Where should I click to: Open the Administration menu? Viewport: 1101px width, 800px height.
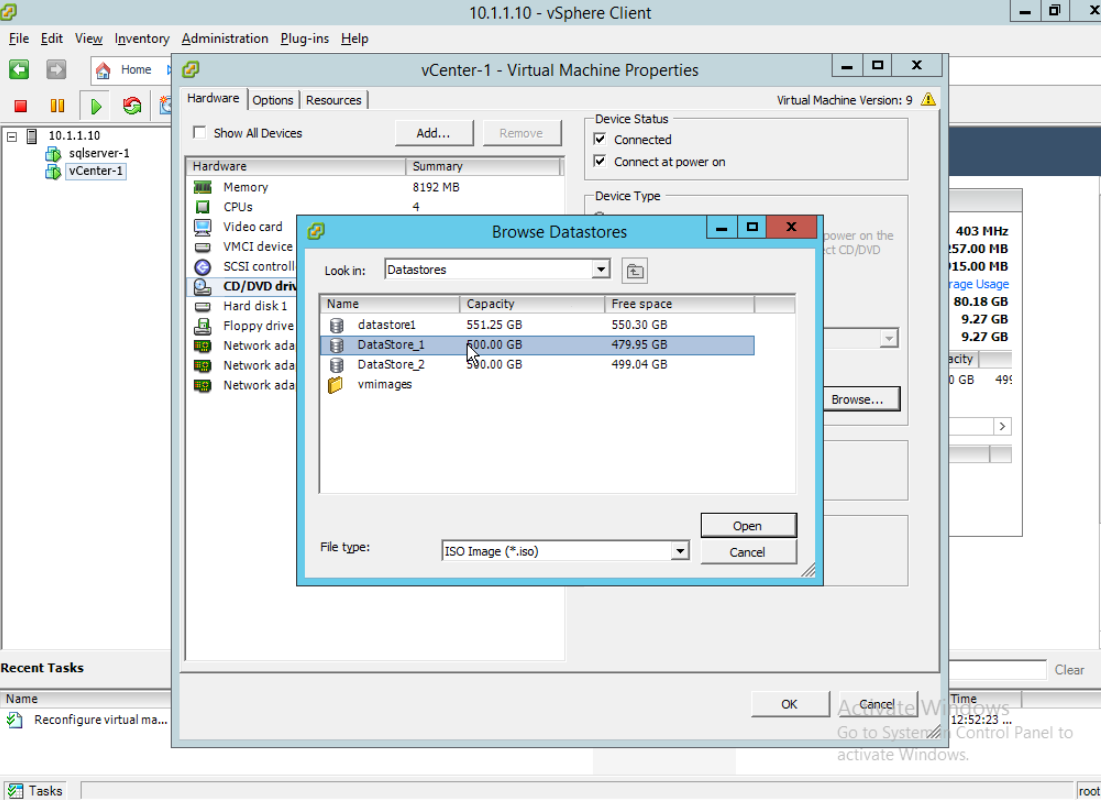tap(225, 39)
